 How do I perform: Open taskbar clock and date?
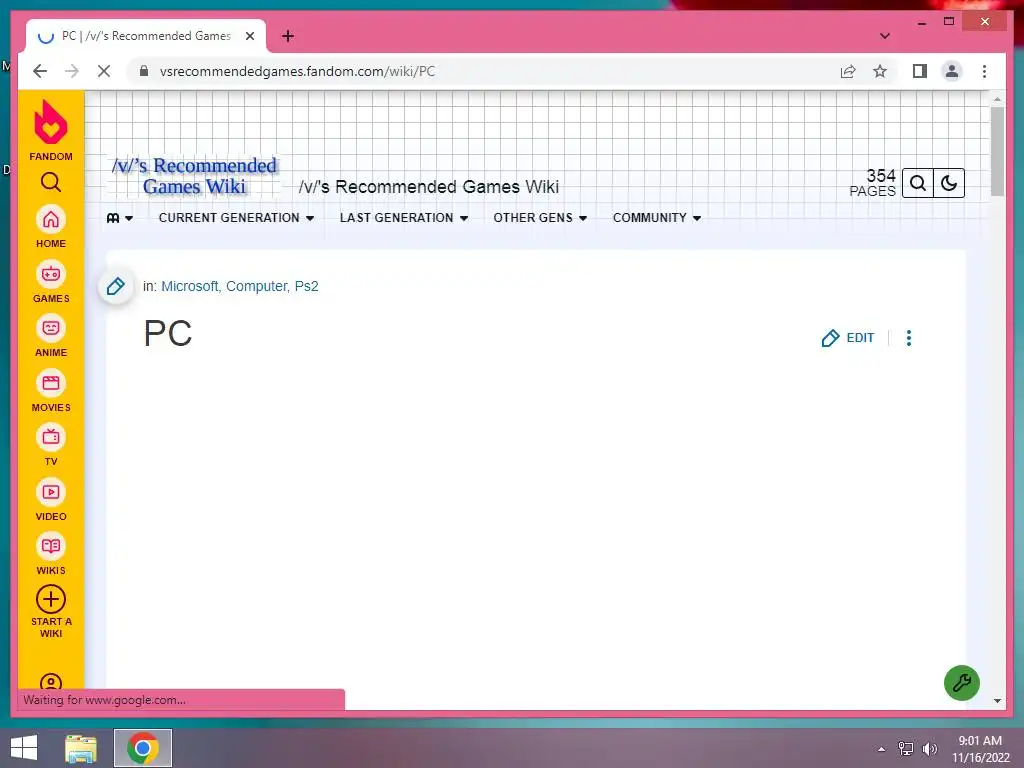(x=980, y=749)
